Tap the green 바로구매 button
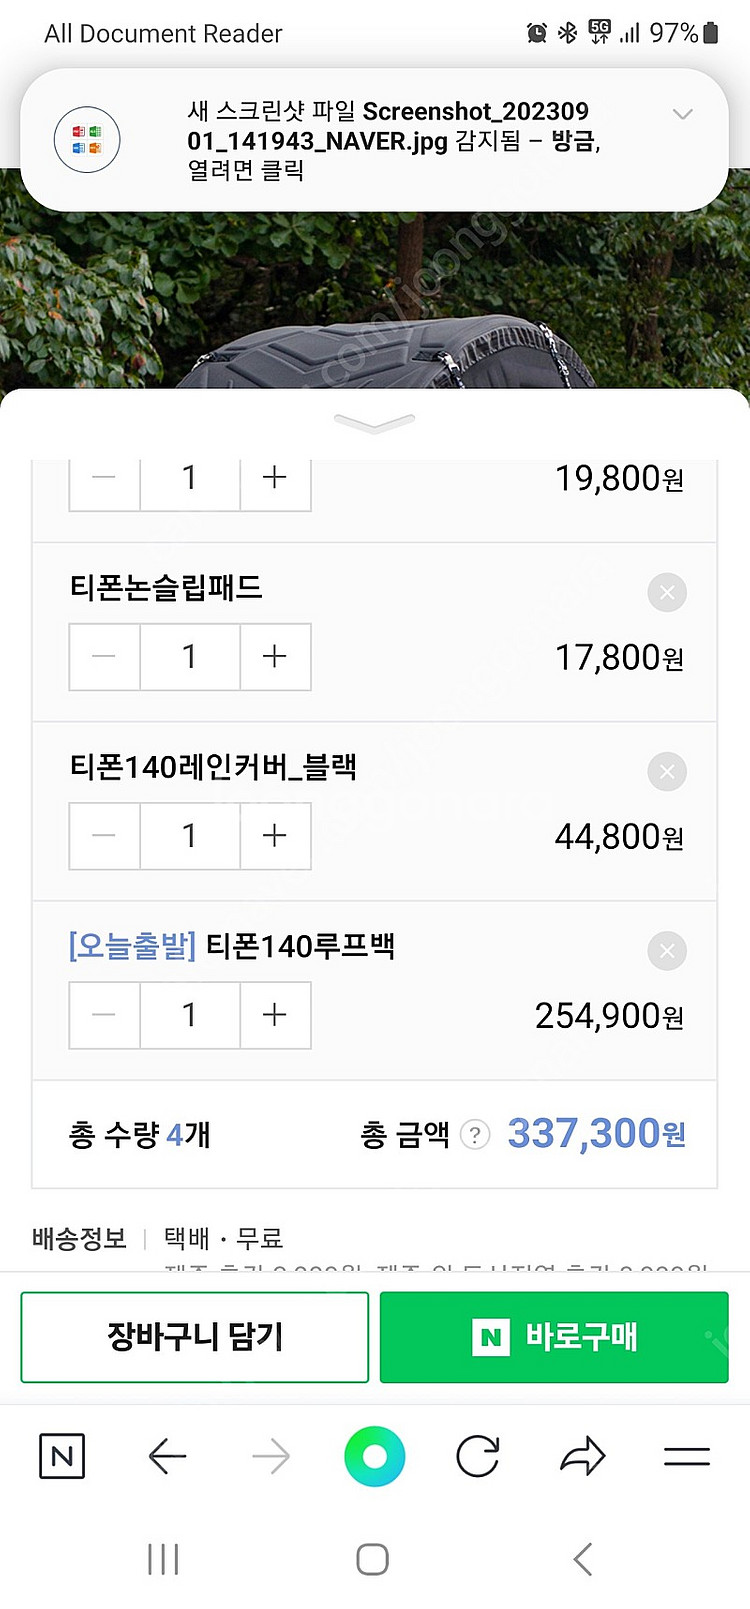 pos(554,1337)
